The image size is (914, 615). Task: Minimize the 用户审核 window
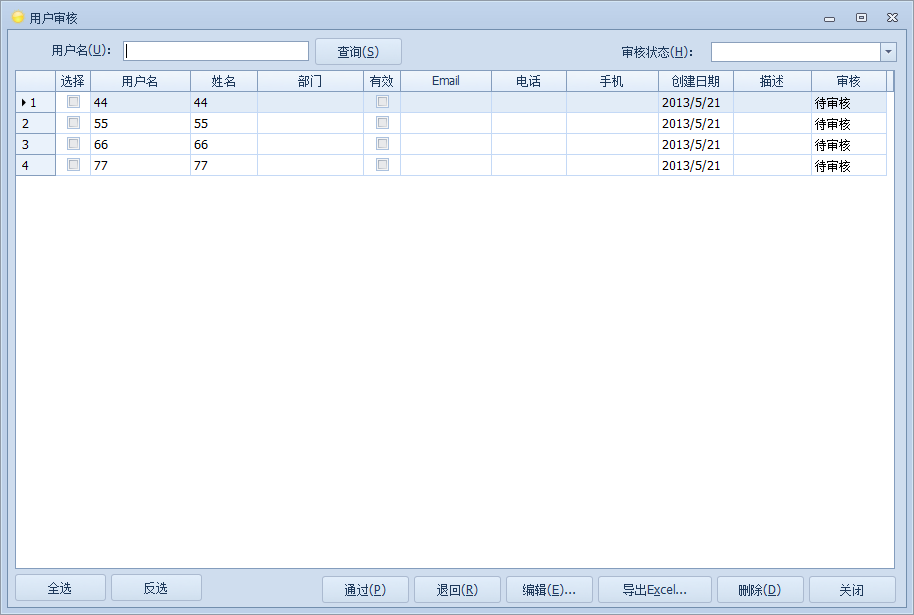[829, 19]
